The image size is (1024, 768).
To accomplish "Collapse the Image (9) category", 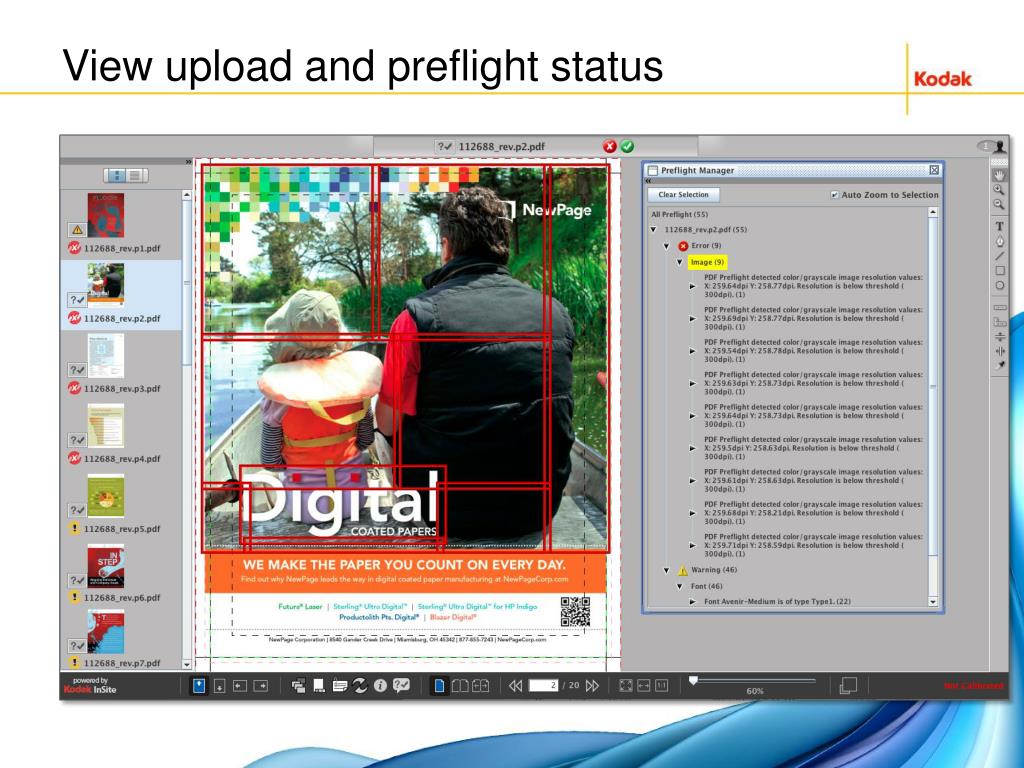I will [x=679, y=262].
